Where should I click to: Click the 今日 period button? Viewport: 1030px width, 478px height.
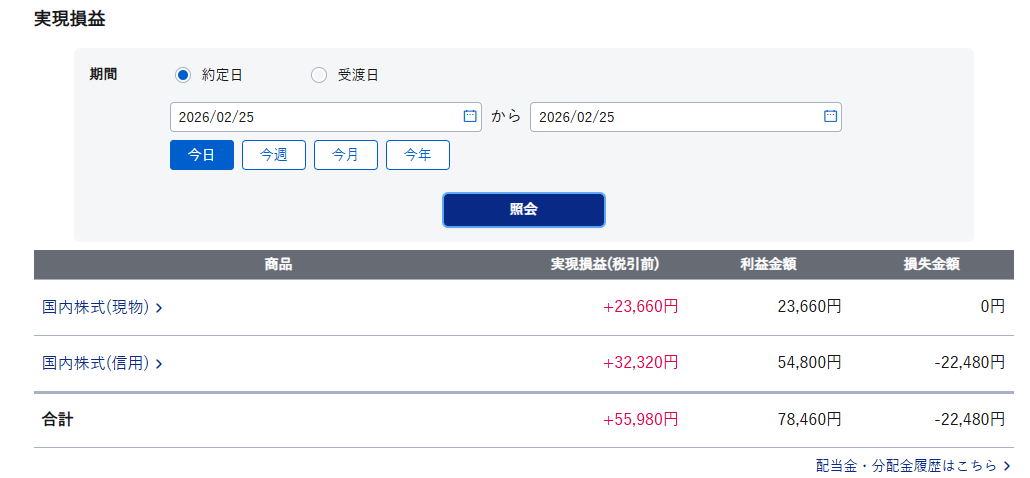[x=202, y=155]
